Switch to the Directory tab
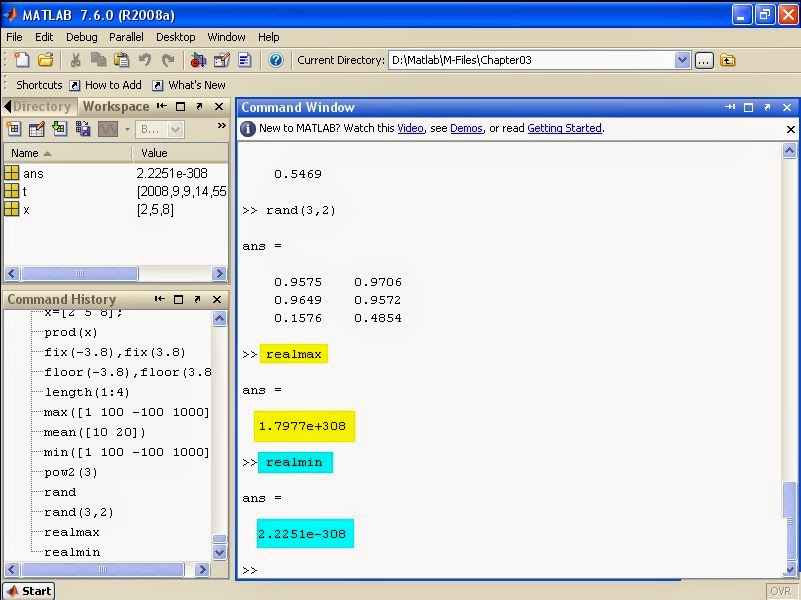This screenshot has height=600, width=801. 40,106
